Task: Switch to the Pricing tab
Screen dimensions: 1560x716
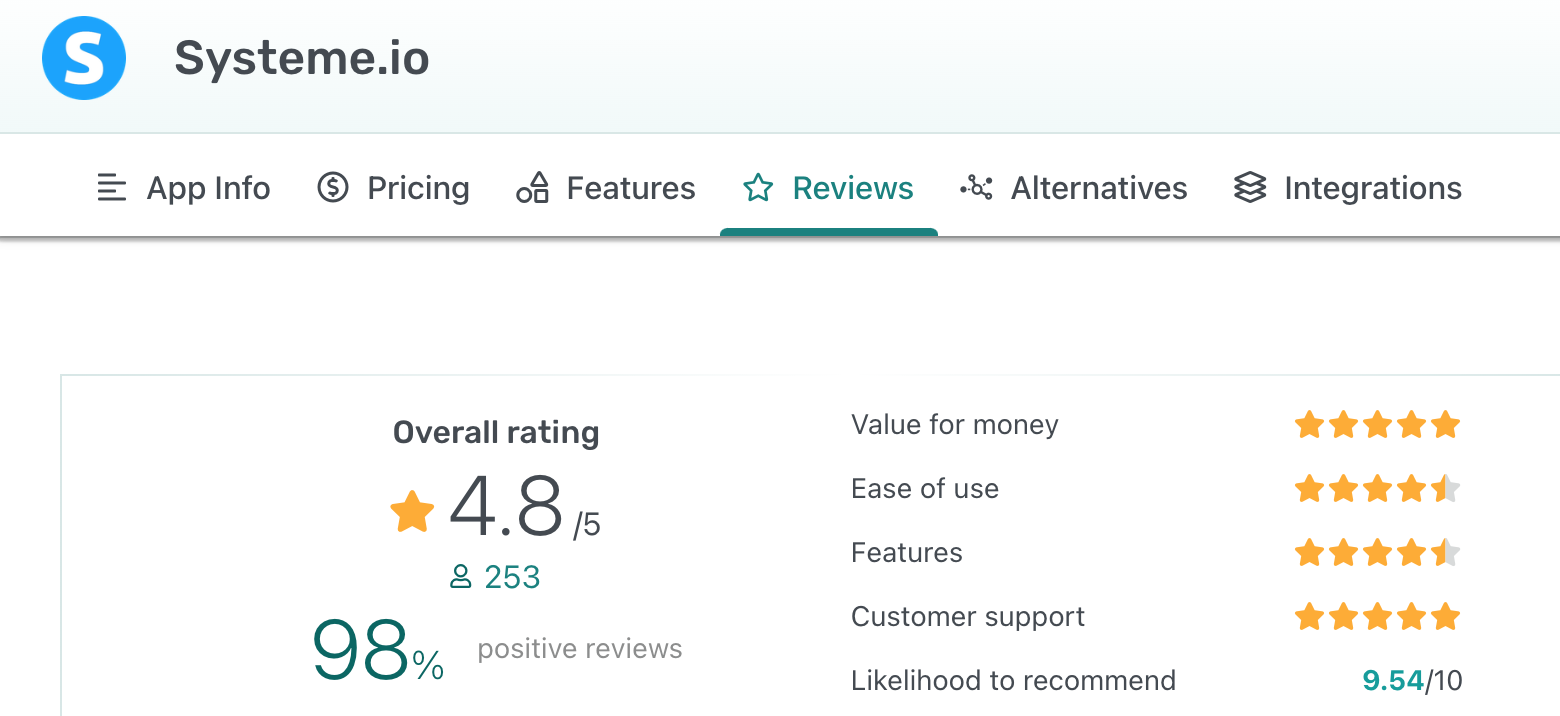Action: (393, 188)
